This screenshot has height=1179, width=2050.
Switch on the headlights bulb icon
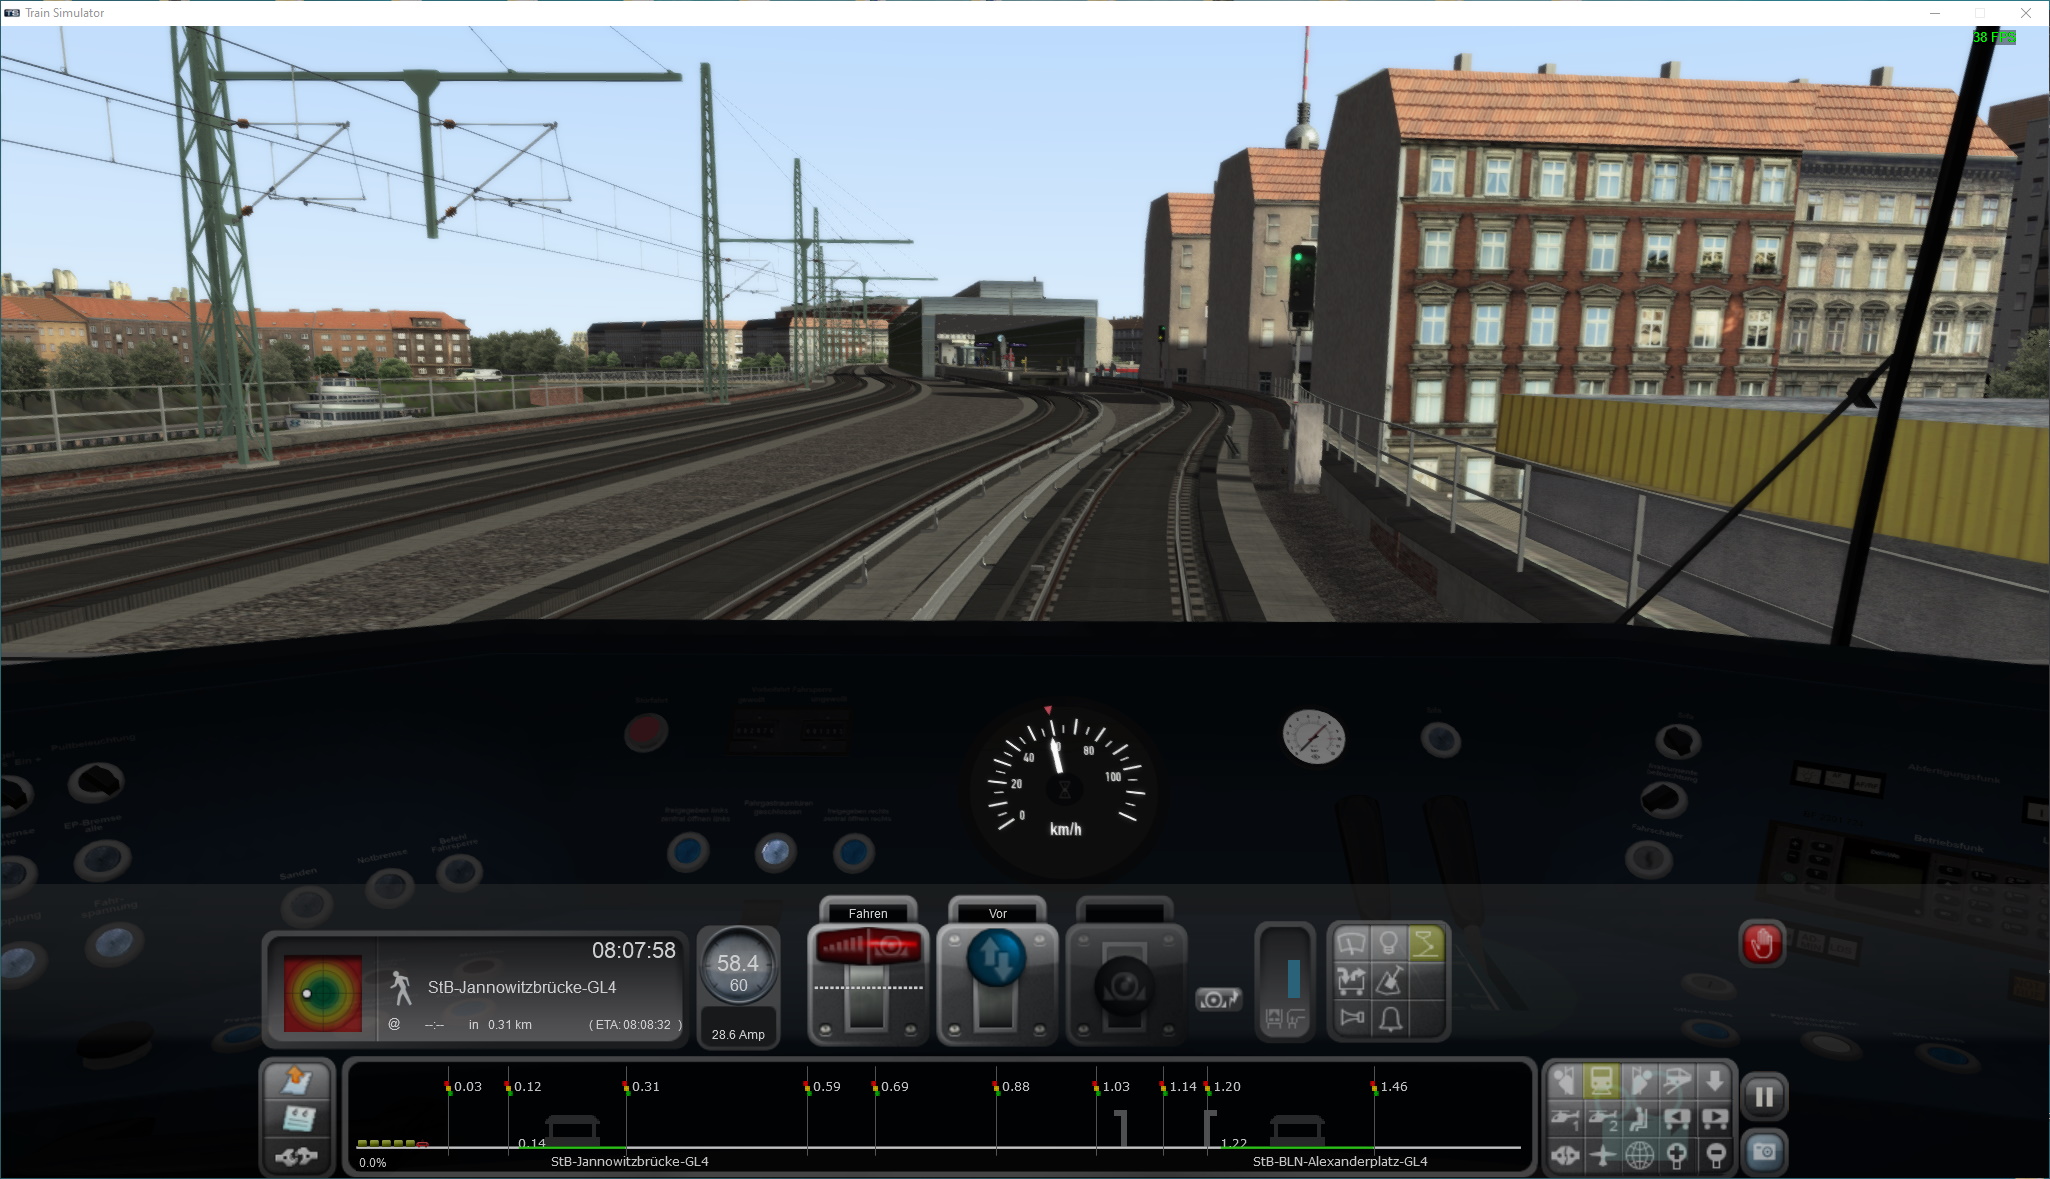[1388, 943]
